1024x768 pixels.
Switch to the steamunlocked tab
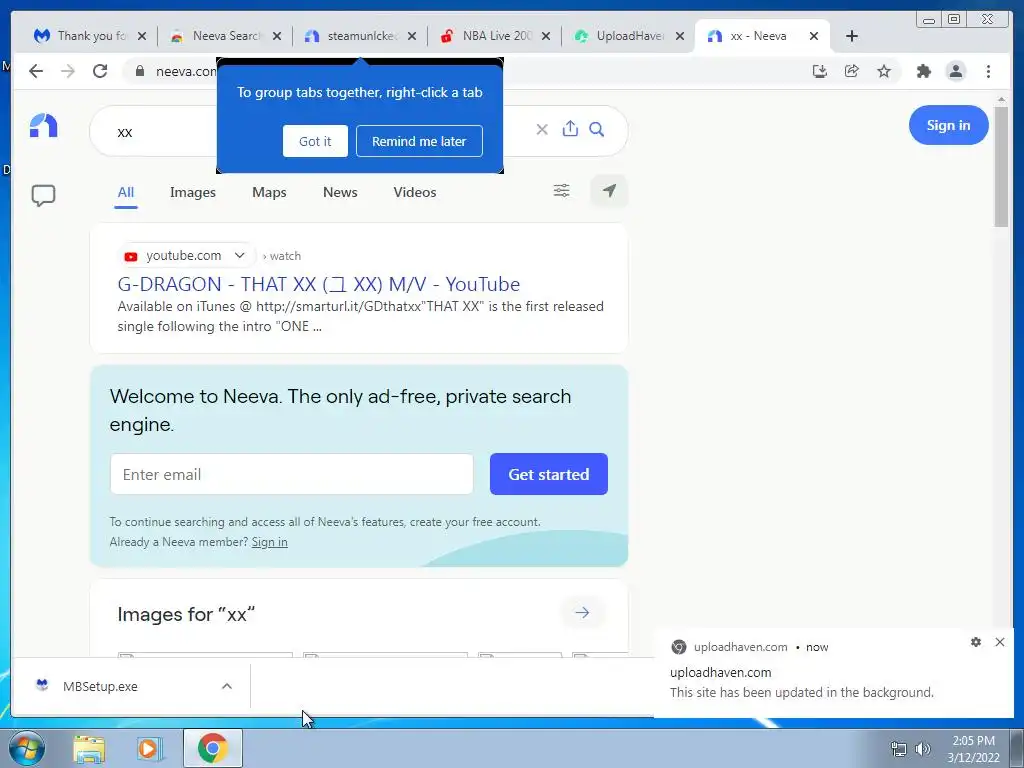360,36
